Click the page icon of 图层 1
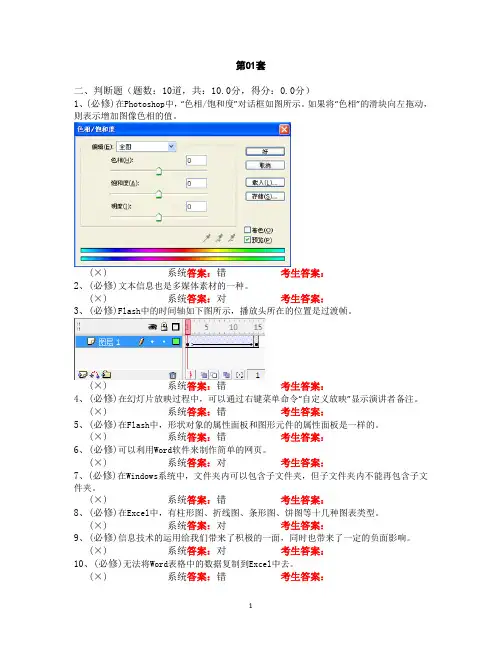The width and height of the screenshot is (502, 649). point(91,341)
